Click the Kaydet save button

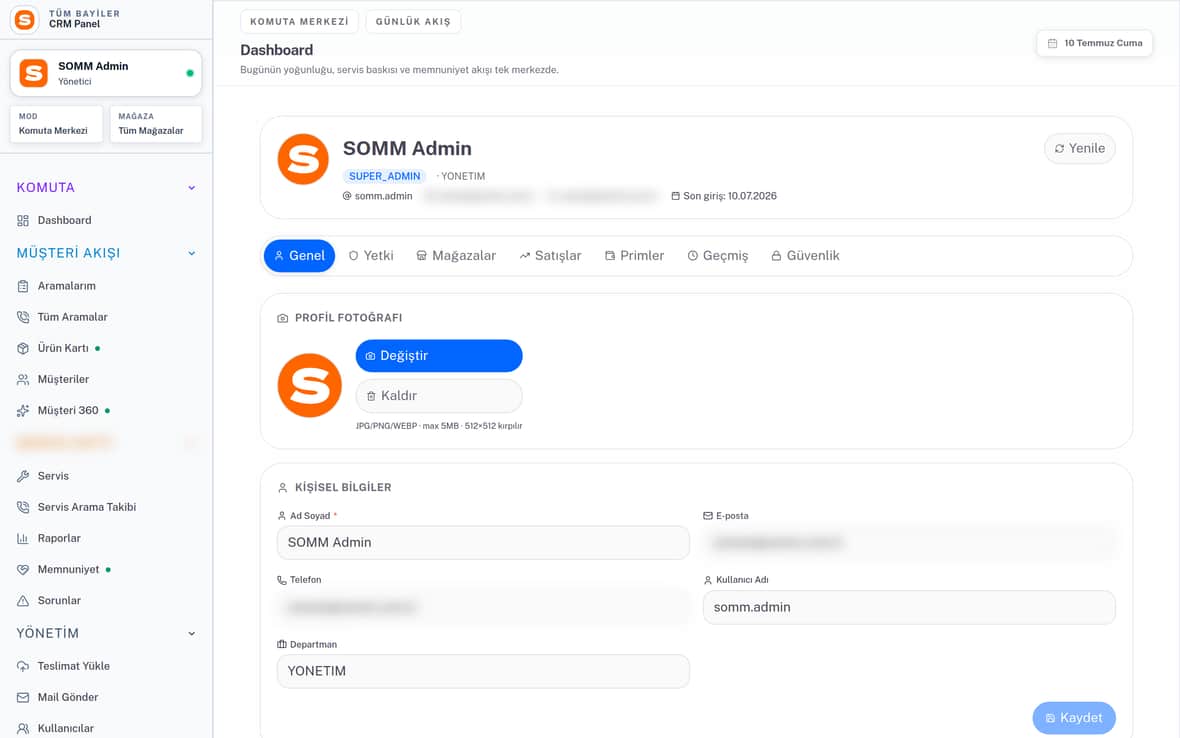[1074, 718]
